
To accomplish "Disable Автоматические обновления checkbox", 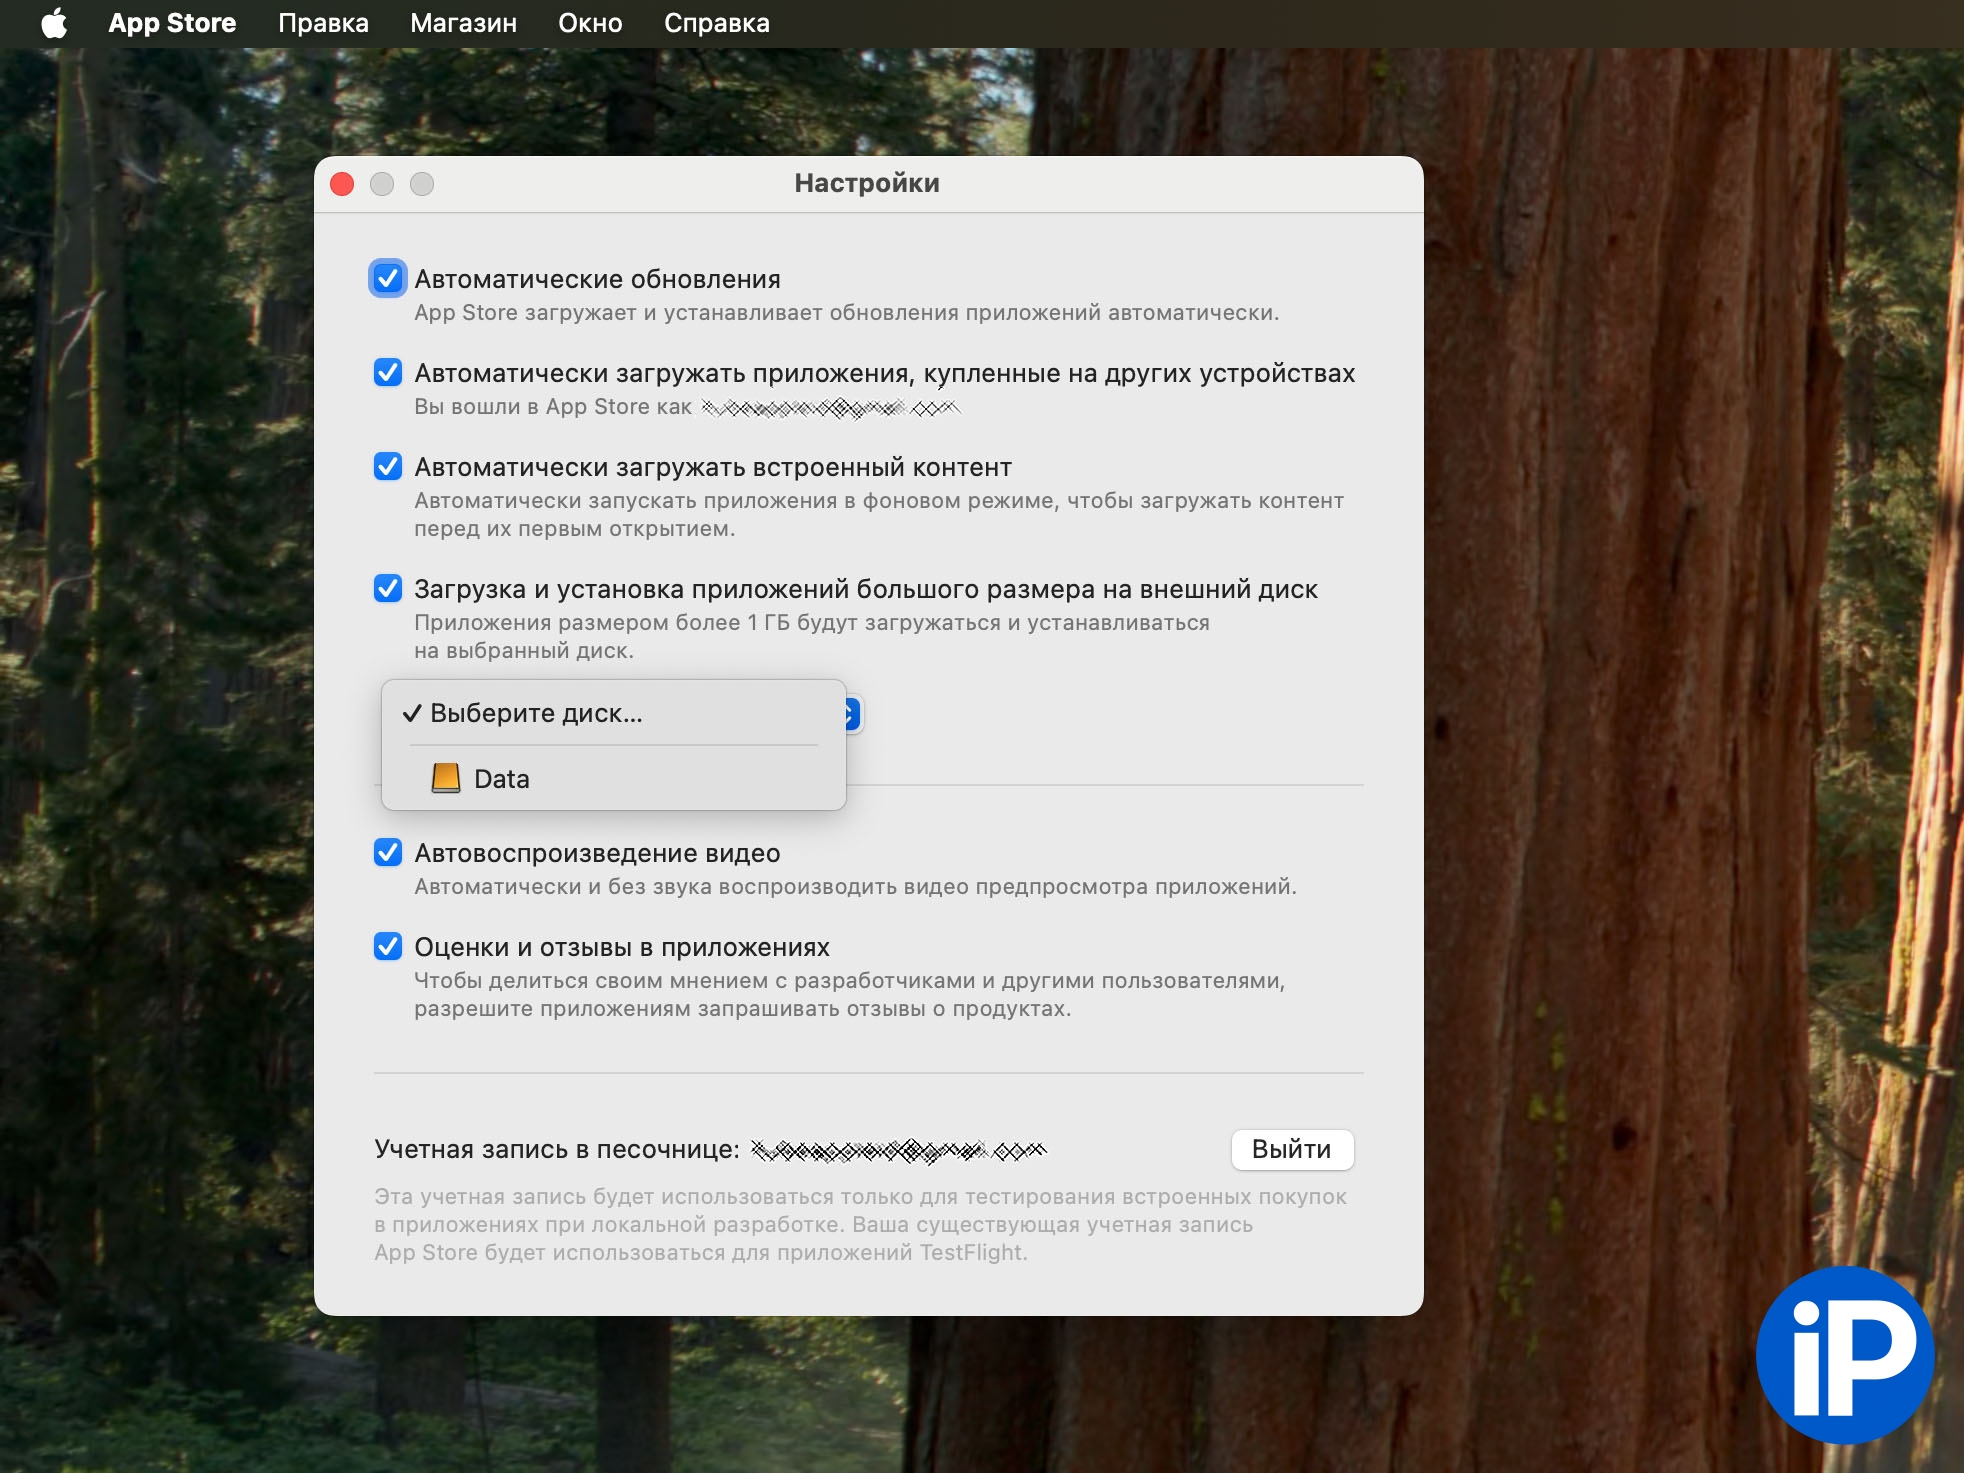I will [x=388, y=279].
